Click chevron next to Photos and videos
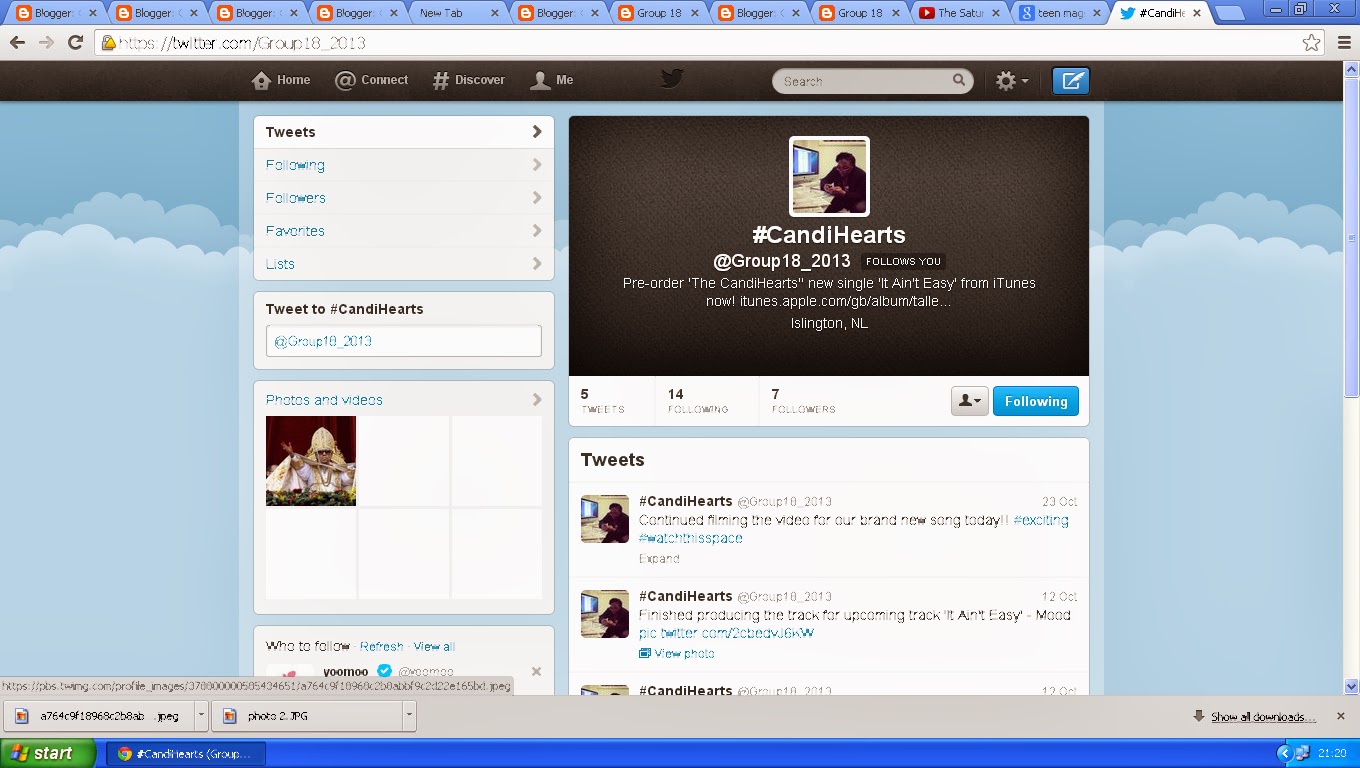1360x768 pixels. [x=537, y=400]
